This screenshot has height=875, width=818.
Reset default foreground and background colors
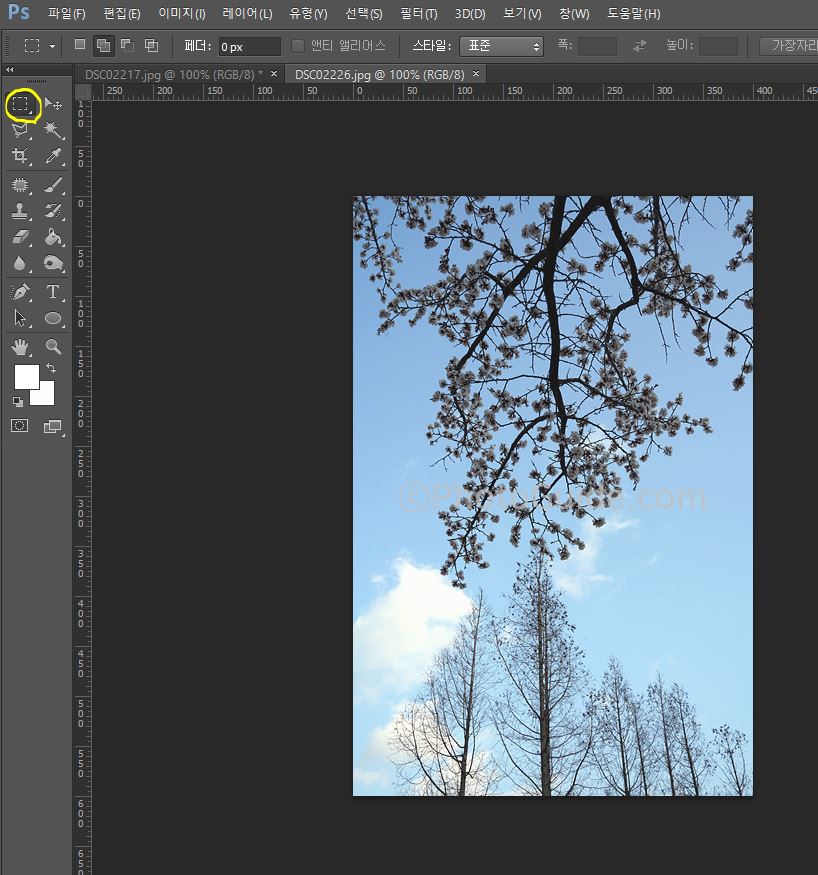[x=17, y=401]
